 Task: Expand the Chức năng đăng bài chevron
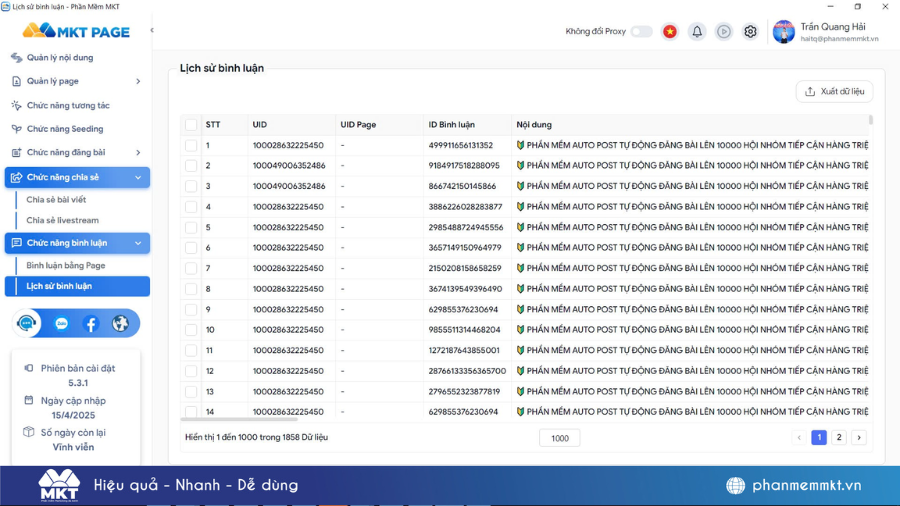(138, 153)
